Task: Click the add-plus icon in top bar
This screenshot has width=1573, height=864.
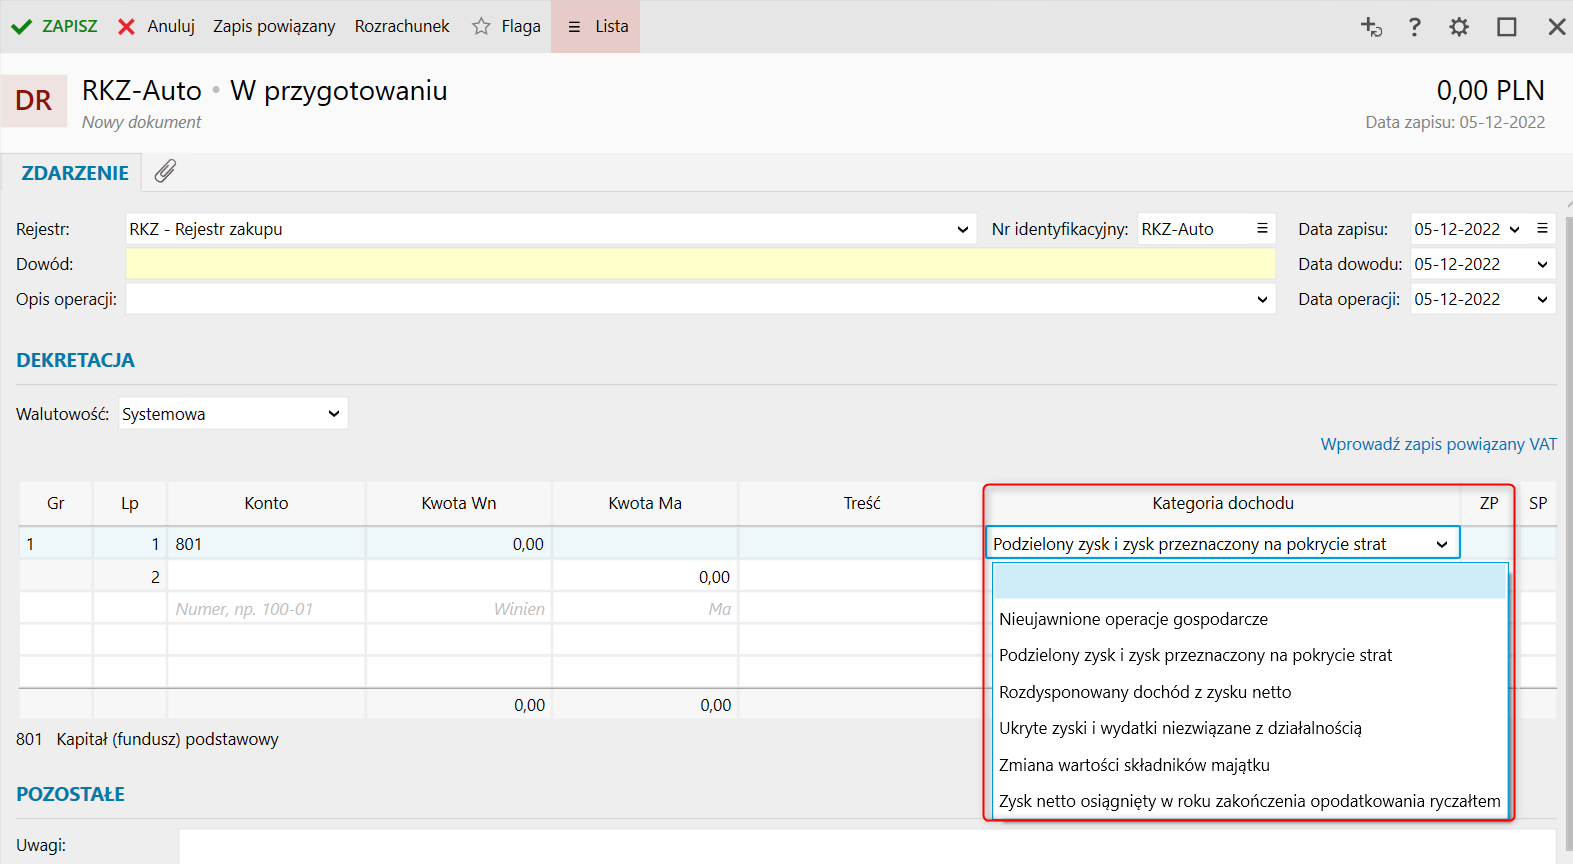Action: pos(1371,27)
